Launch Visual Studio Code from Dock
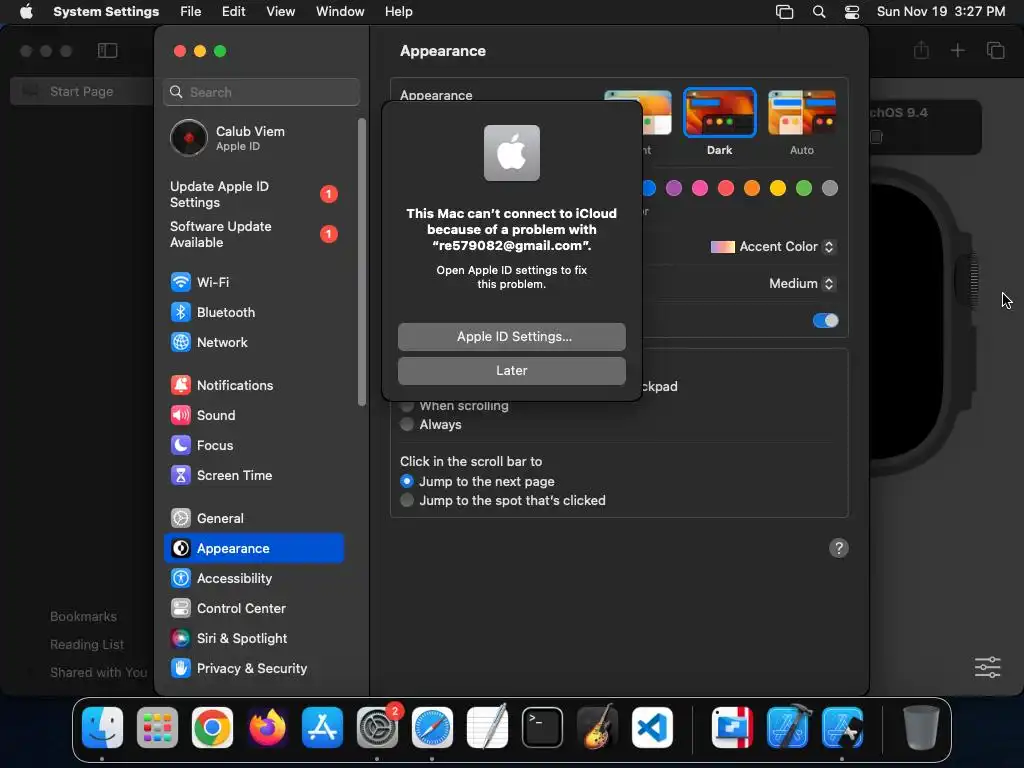The width and height of the screenshot is (1024, 768). (652, 728)
